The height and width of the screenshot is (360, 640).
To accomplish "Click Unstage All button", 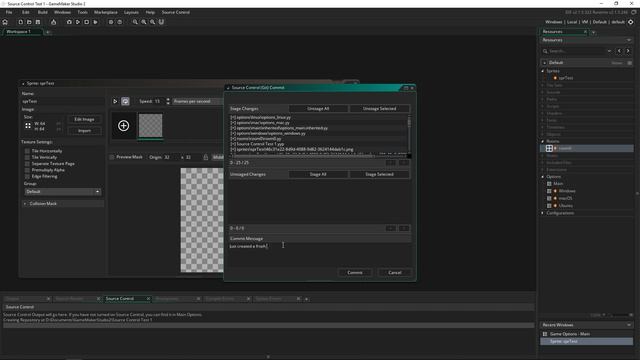I will point(318,109).
